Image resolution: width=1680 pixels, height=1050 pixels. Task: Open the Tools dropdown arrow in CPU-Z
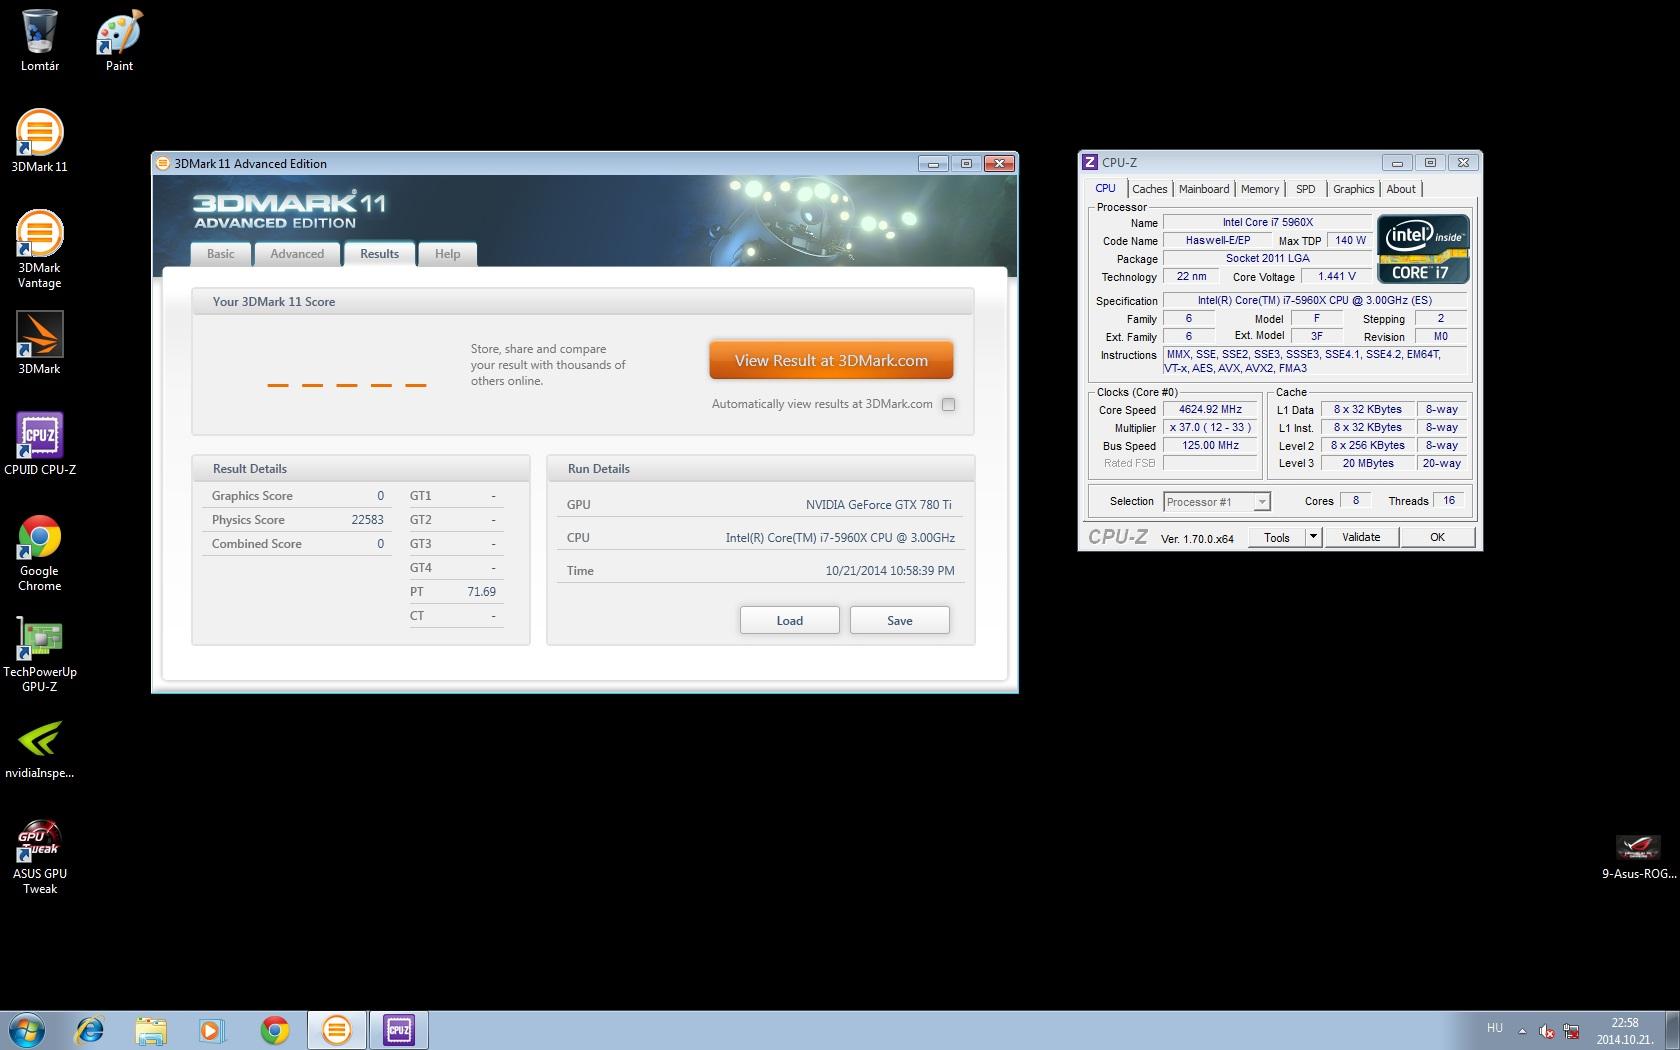pyautogui.click(x=1313, y=537)
